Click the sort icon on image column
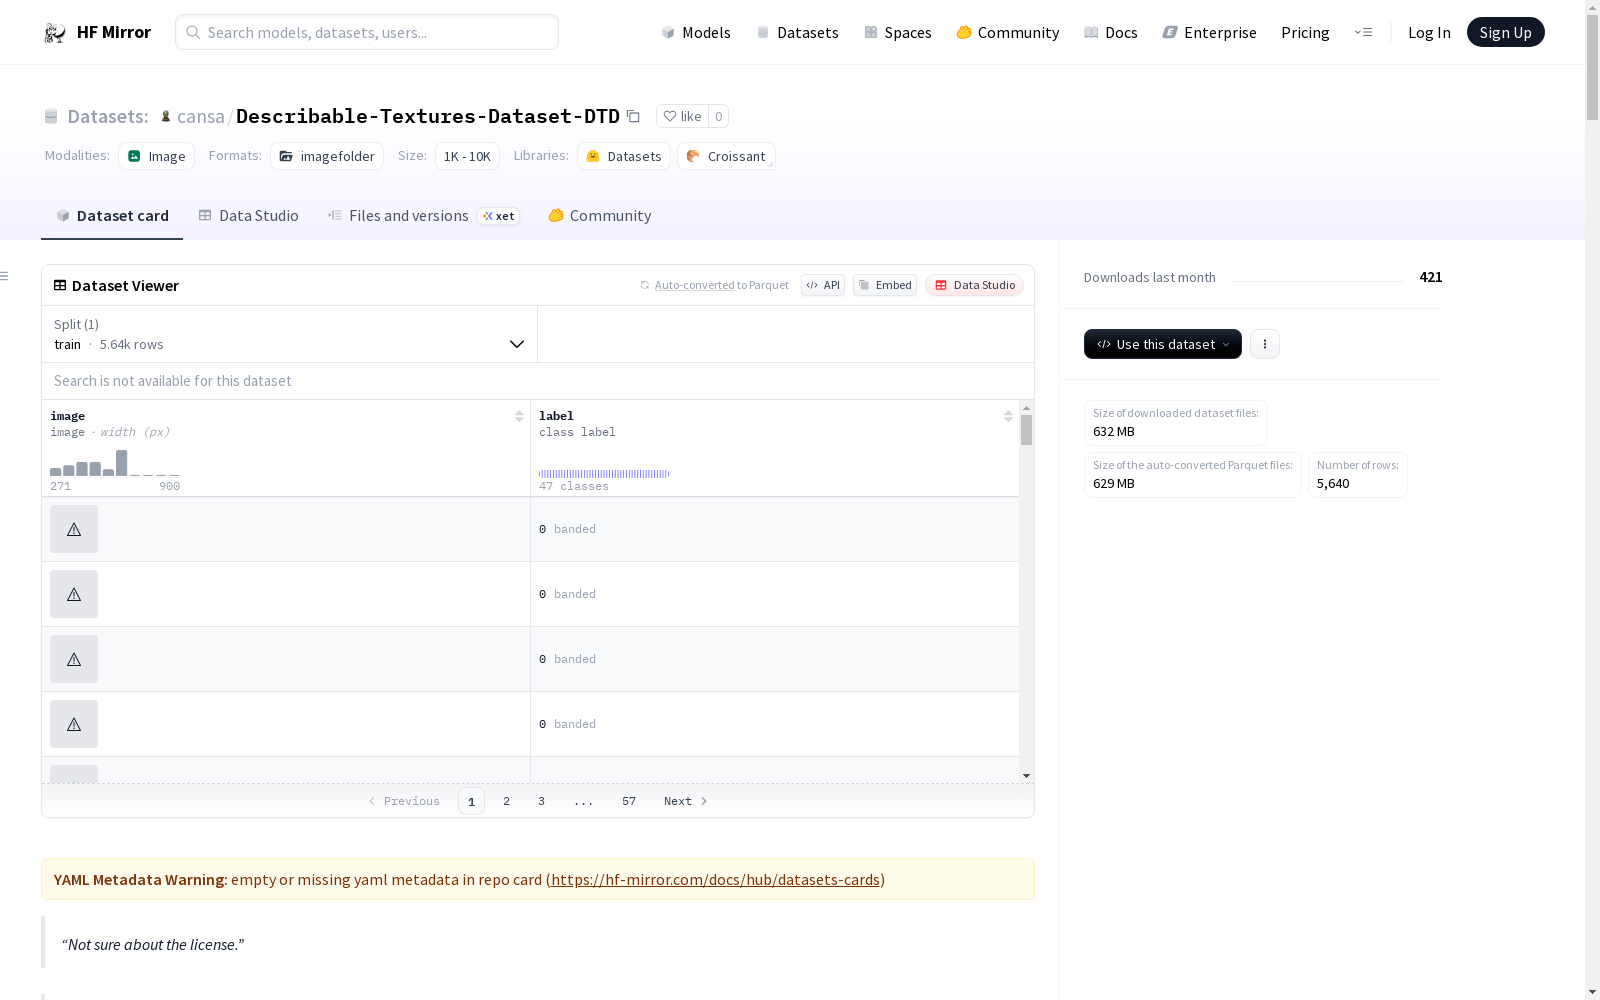Screen dimensions: 1600x1000 [519, 416]
